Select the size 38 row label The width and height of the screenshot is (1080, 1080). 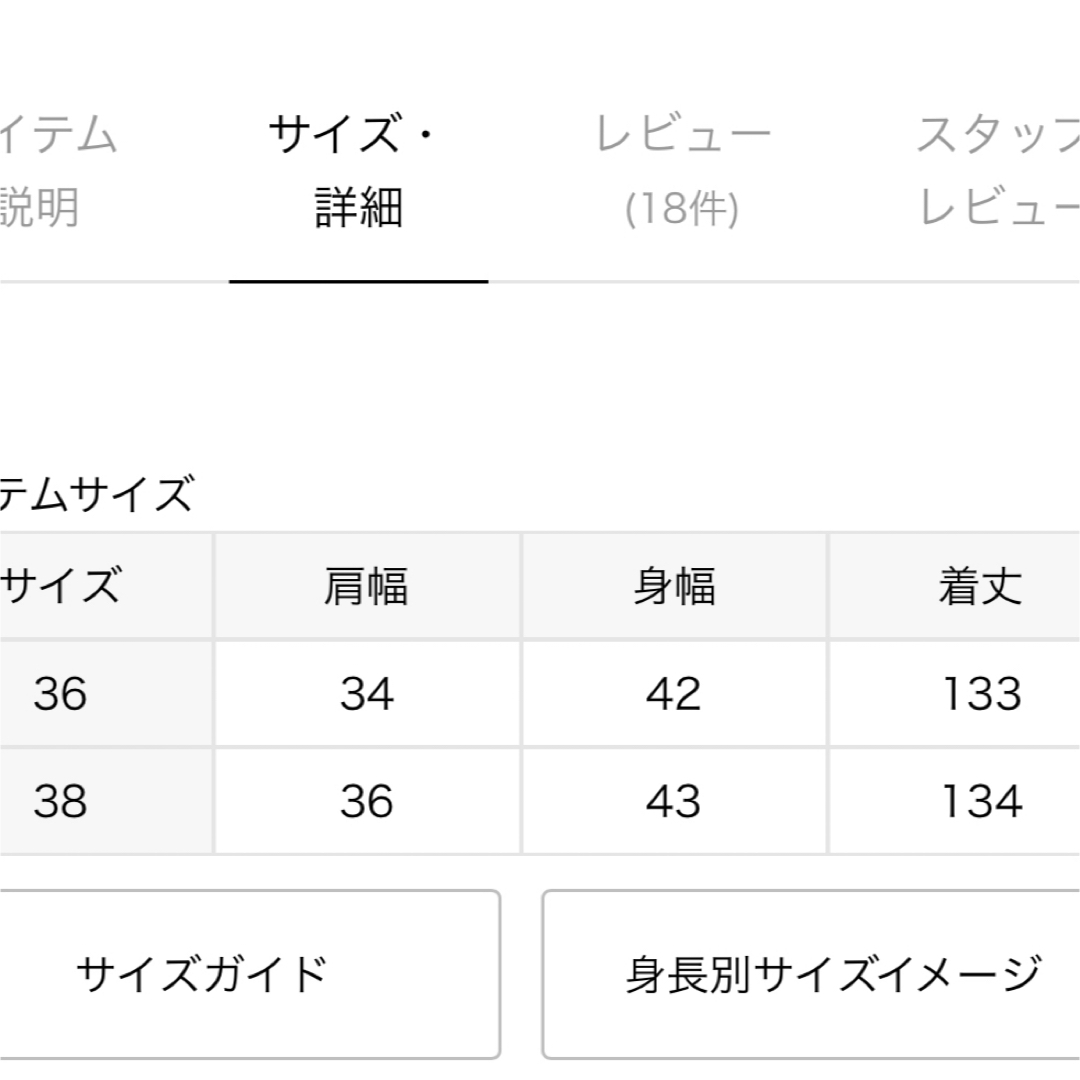tap(61, 800)
